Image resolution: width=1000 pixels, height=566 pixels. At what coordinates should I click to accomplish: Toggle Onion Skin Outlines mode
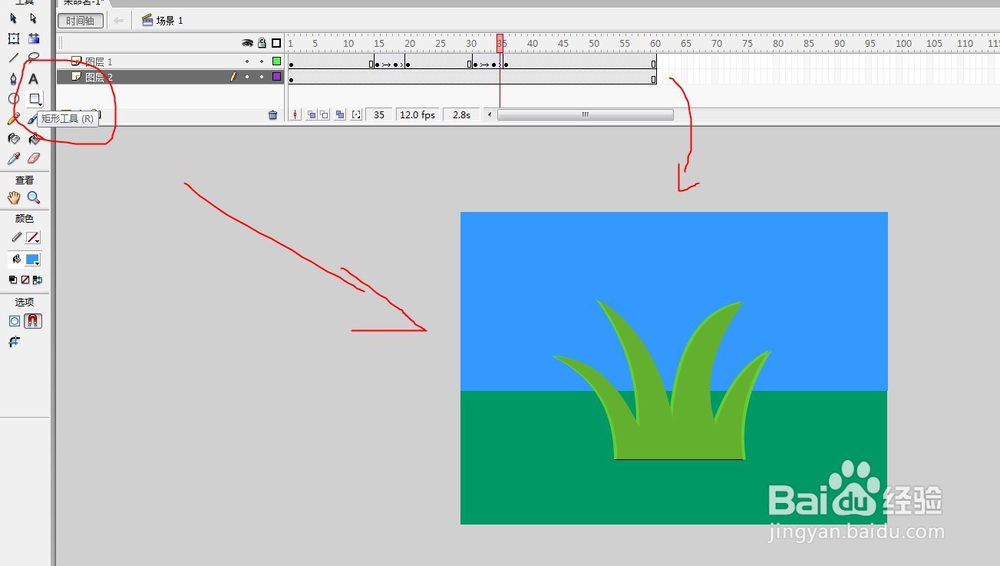[325, 115]
